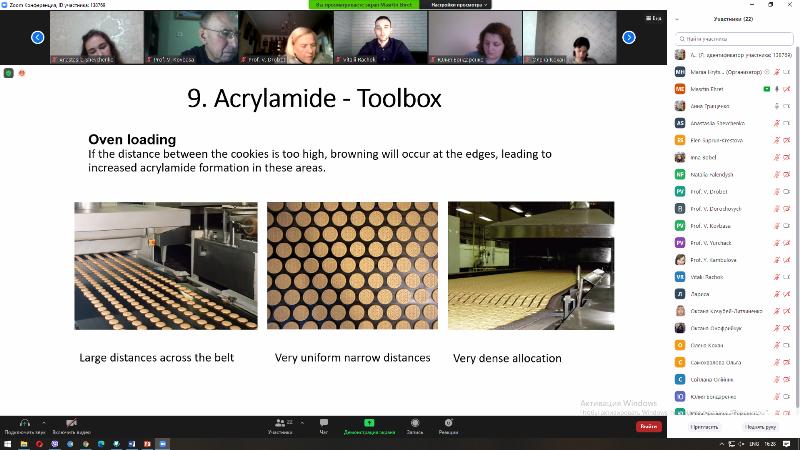
Task: Show previous video thumbnails with left arrow
Action: point(38,37)
